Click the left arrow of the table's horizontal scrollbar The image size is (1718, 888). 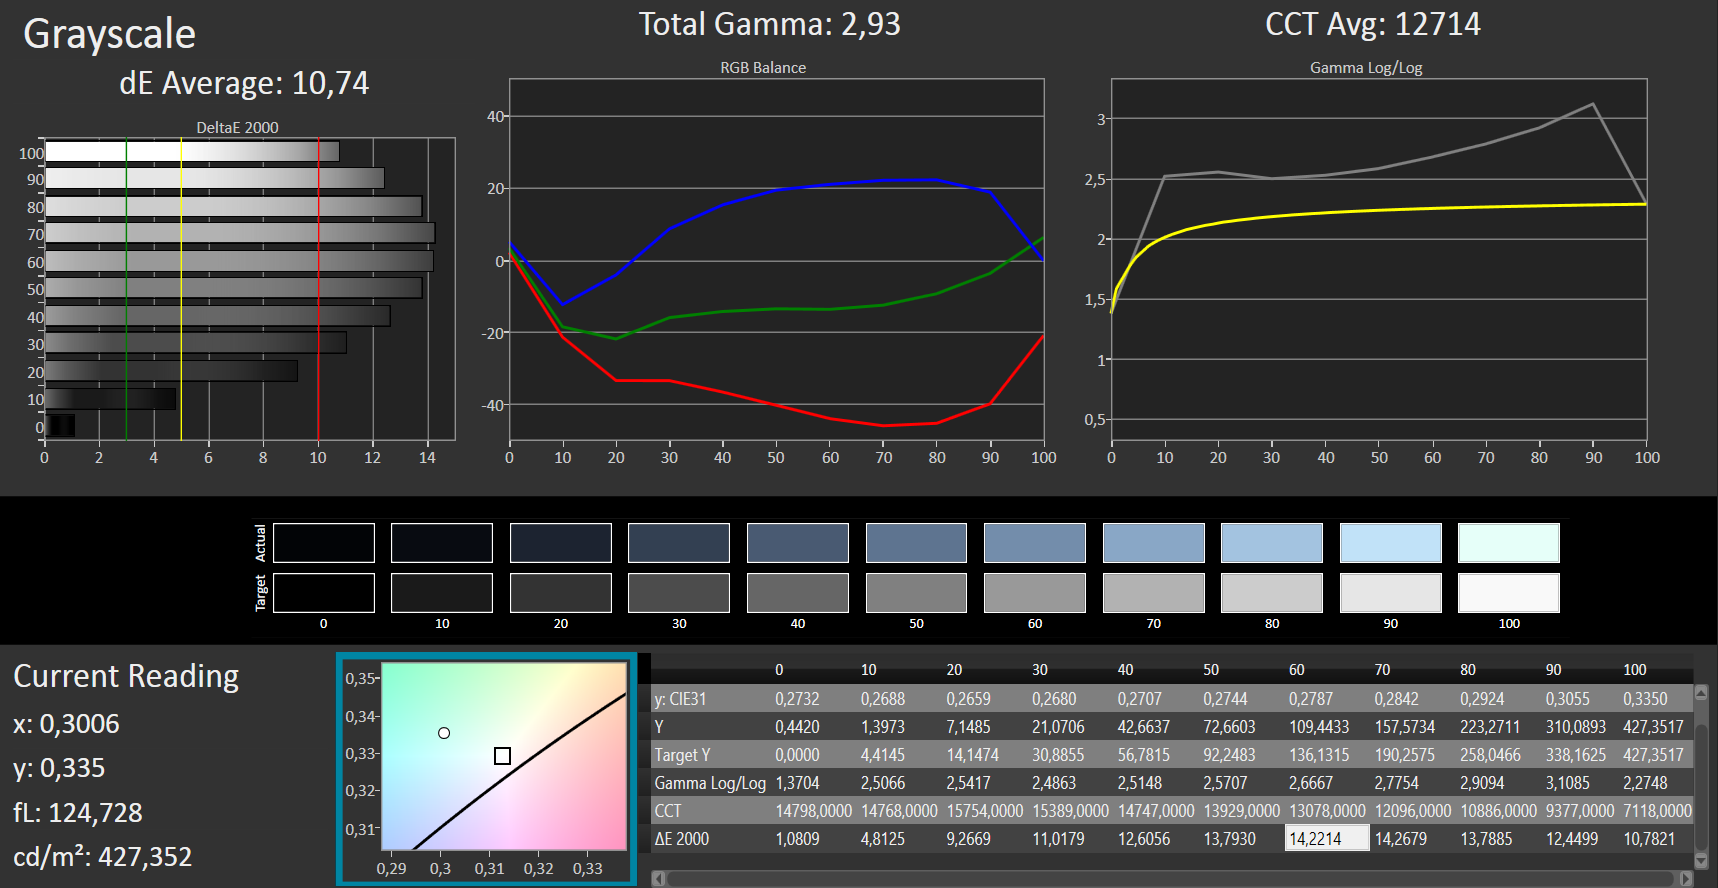(x=658, y=879)
